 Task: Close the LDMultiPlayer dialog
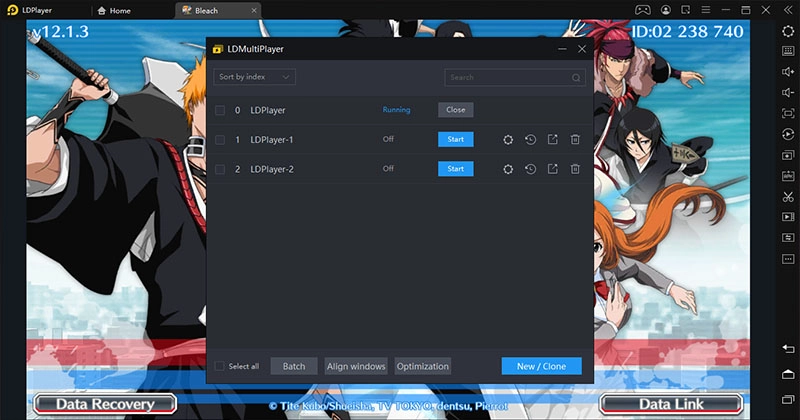click(x=582, y=49)
